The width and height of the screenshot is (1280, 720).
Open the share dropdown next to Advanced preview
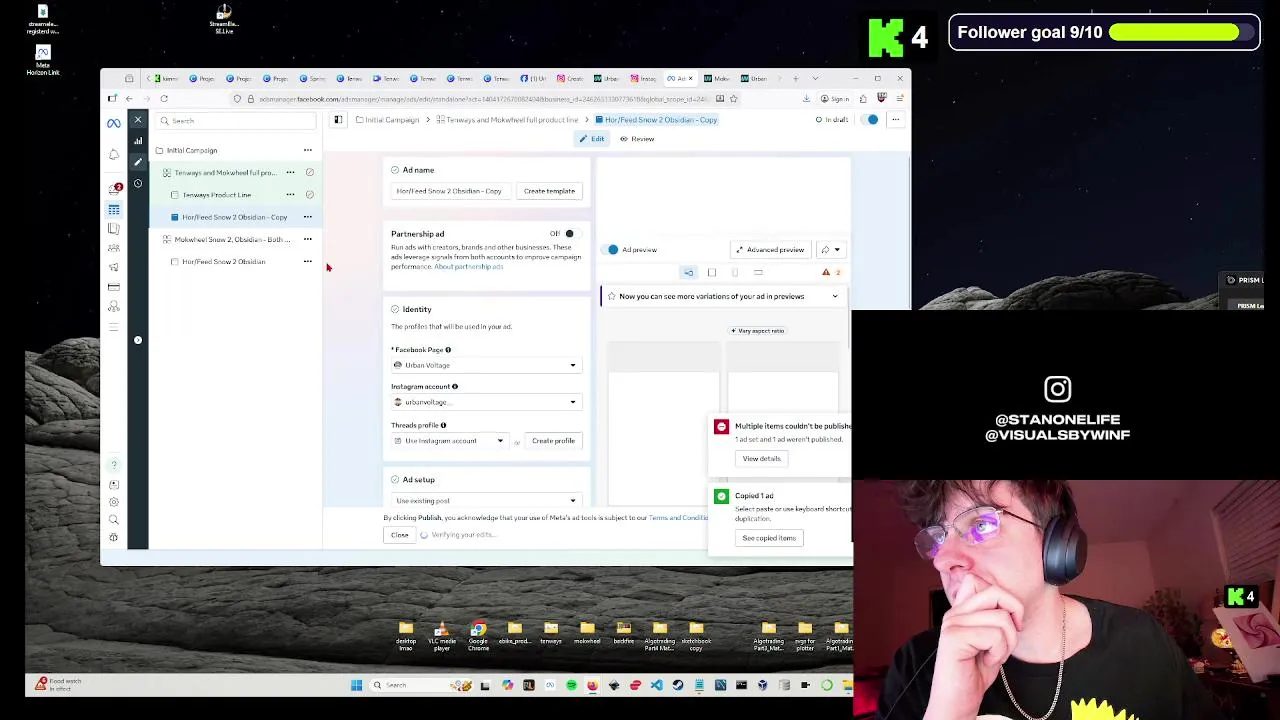[831, 250]
